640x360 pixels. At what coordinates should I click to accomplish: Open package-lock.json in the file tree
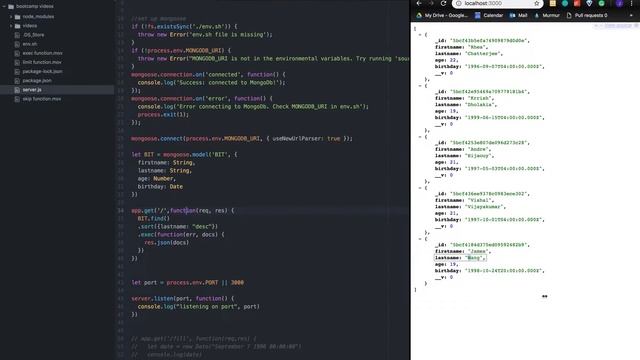tap(42, 71)
